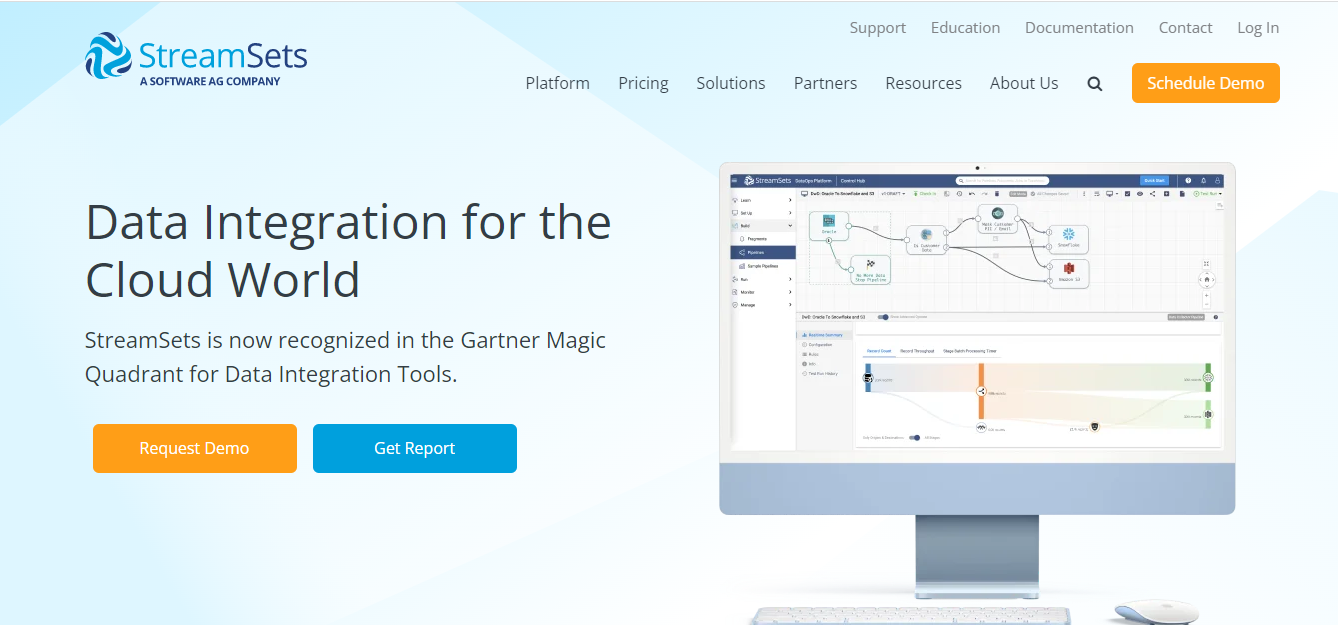Open the Education link
1338x625 pixels.
click(x=965, y=28)
